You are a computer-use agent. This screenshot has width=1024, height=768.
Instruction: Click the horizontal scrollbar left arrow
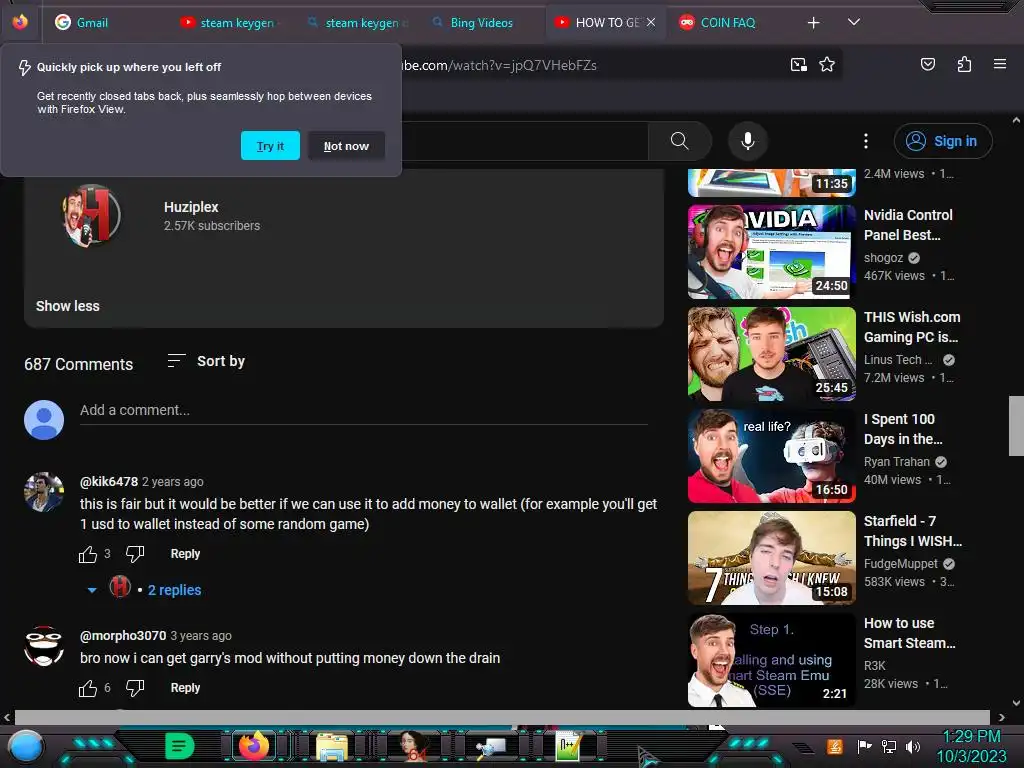click(x=7, y=717)
